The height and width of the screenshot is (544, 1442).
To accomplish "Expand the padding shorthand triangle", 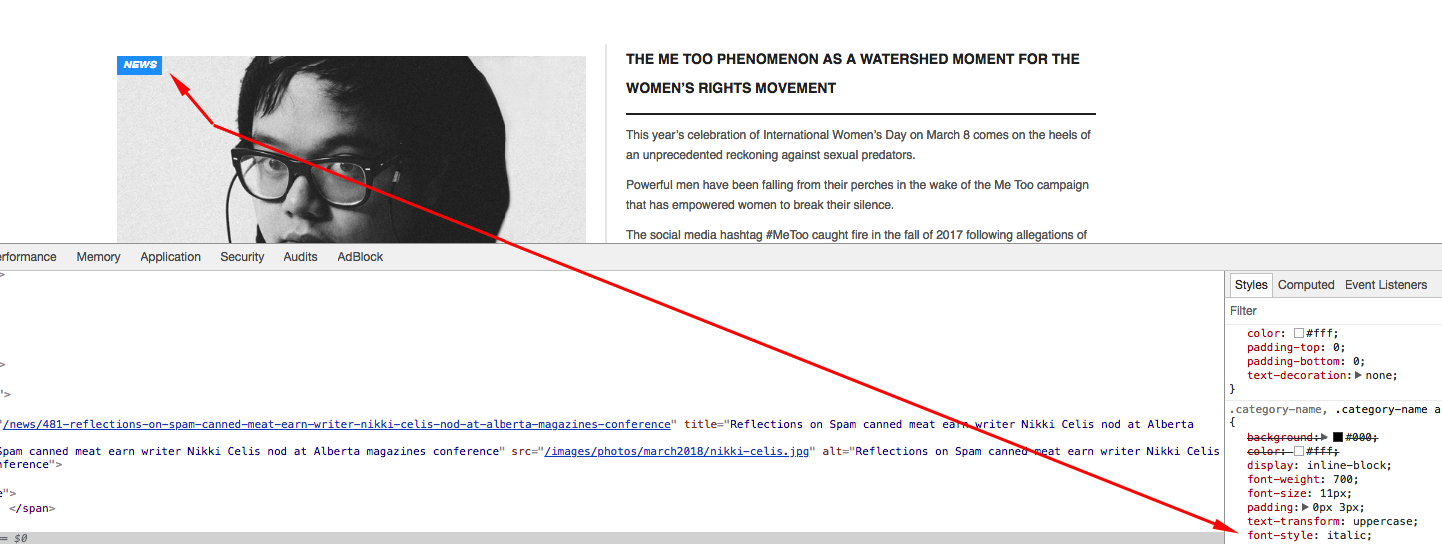I will tap(1306, 508).
